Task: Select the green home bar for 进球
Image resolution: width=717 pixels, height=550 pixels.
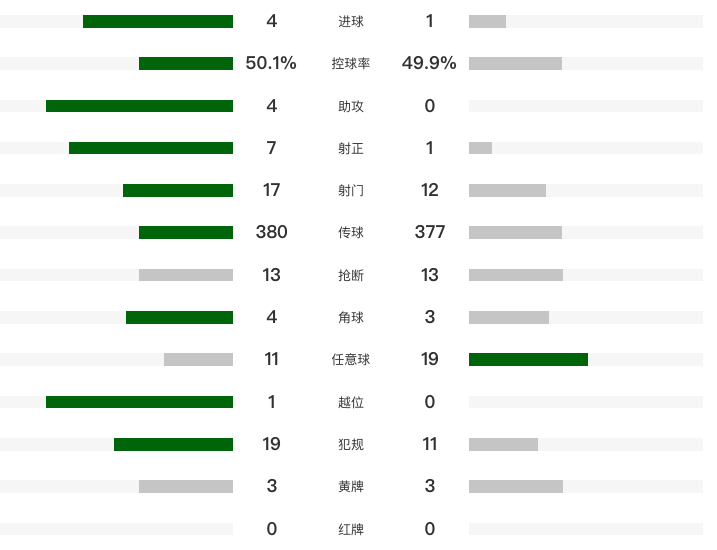Action: click(158, 21)
